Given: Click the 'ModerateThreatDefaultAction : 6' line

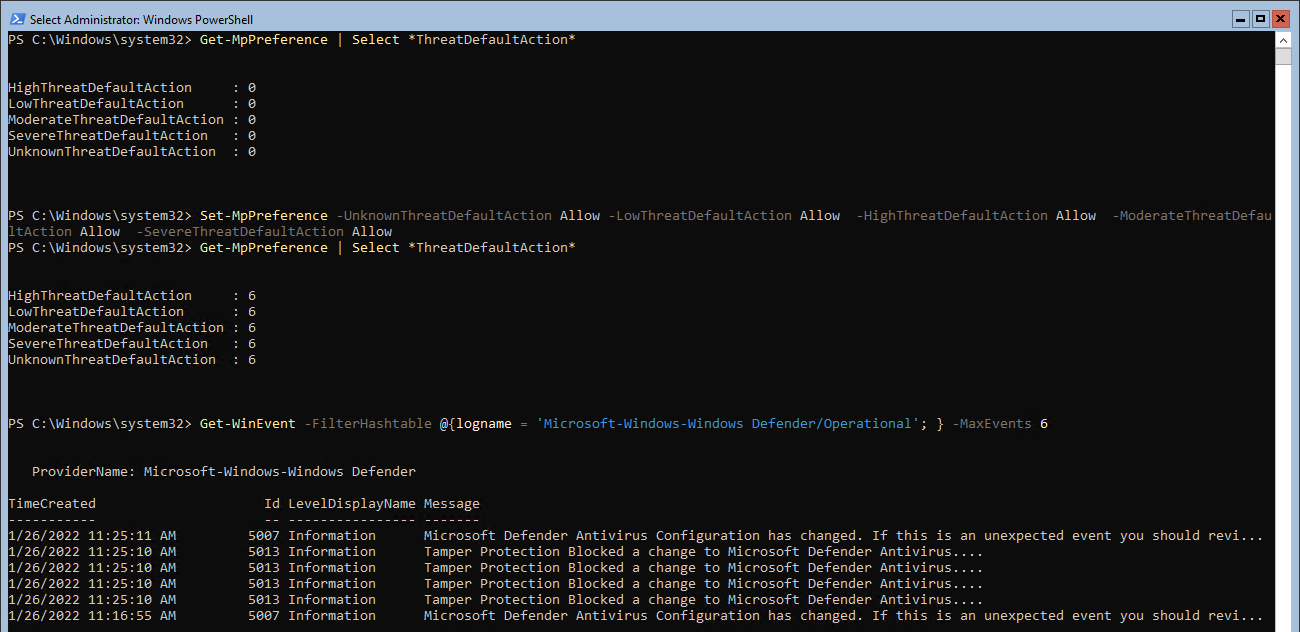Looking at the screenshot, I should coord(132,328).
